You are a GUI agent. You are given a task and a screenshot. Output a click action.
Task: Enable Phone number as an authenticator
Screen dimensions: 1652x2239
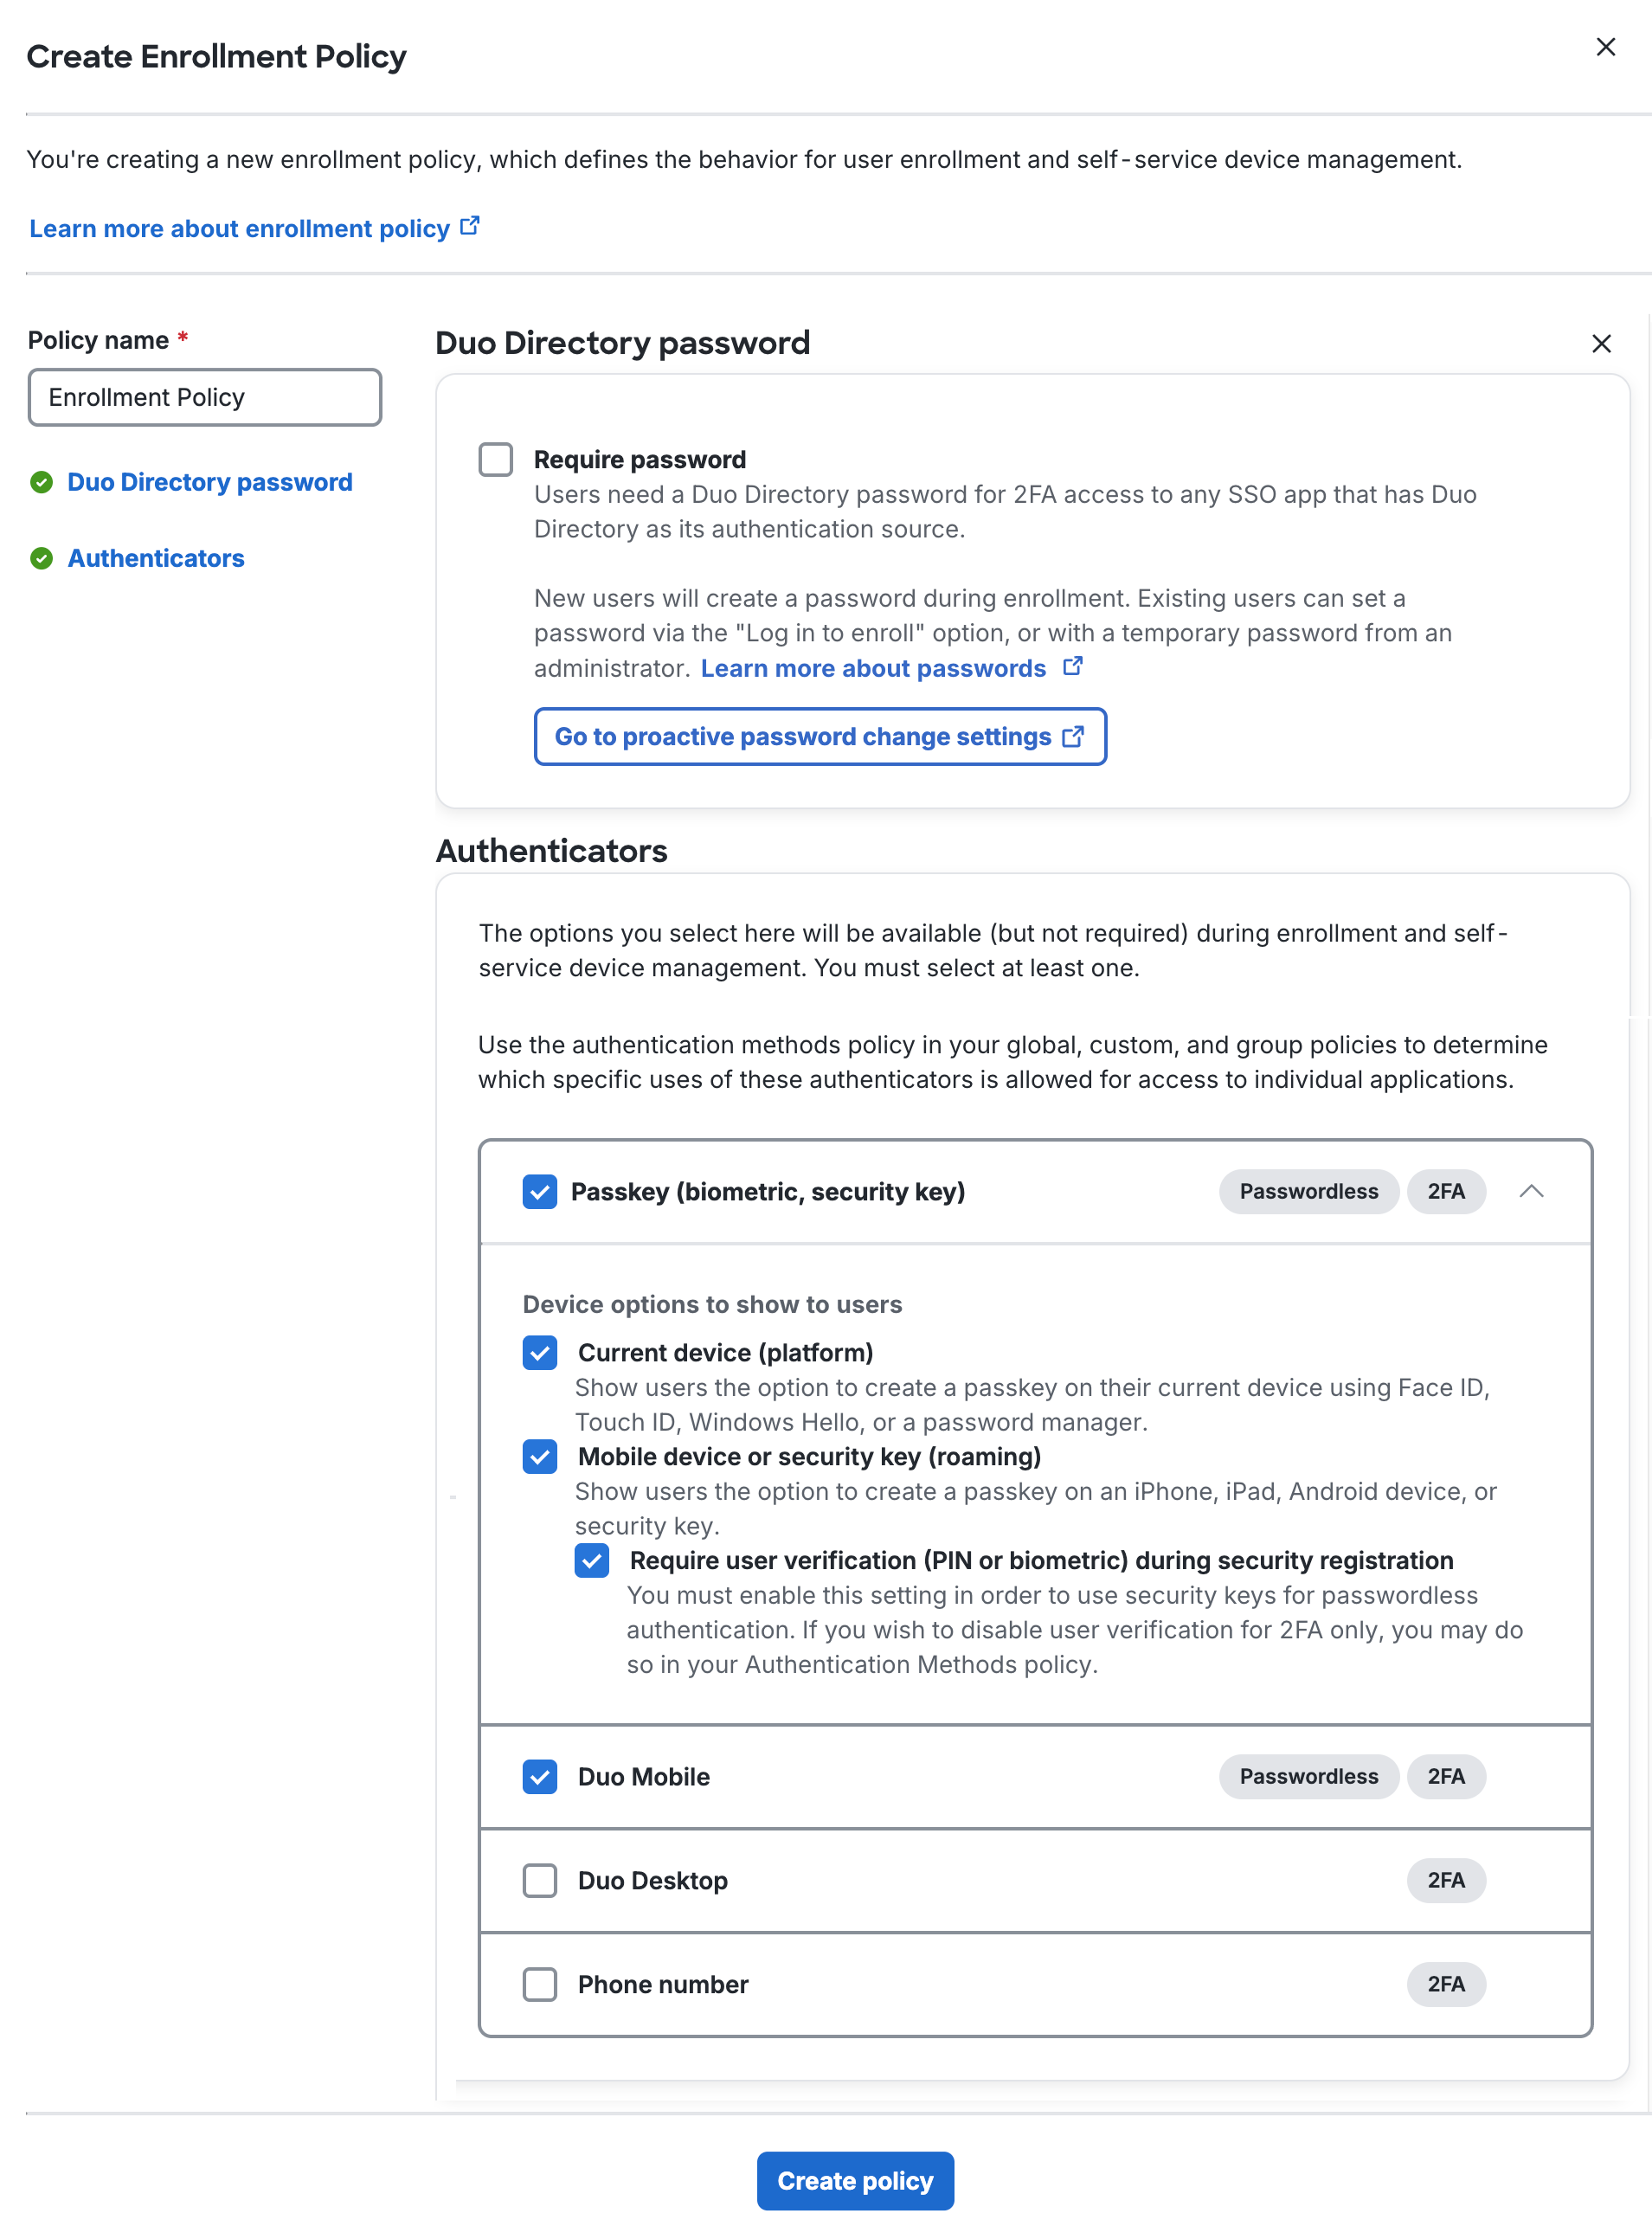539,1984
